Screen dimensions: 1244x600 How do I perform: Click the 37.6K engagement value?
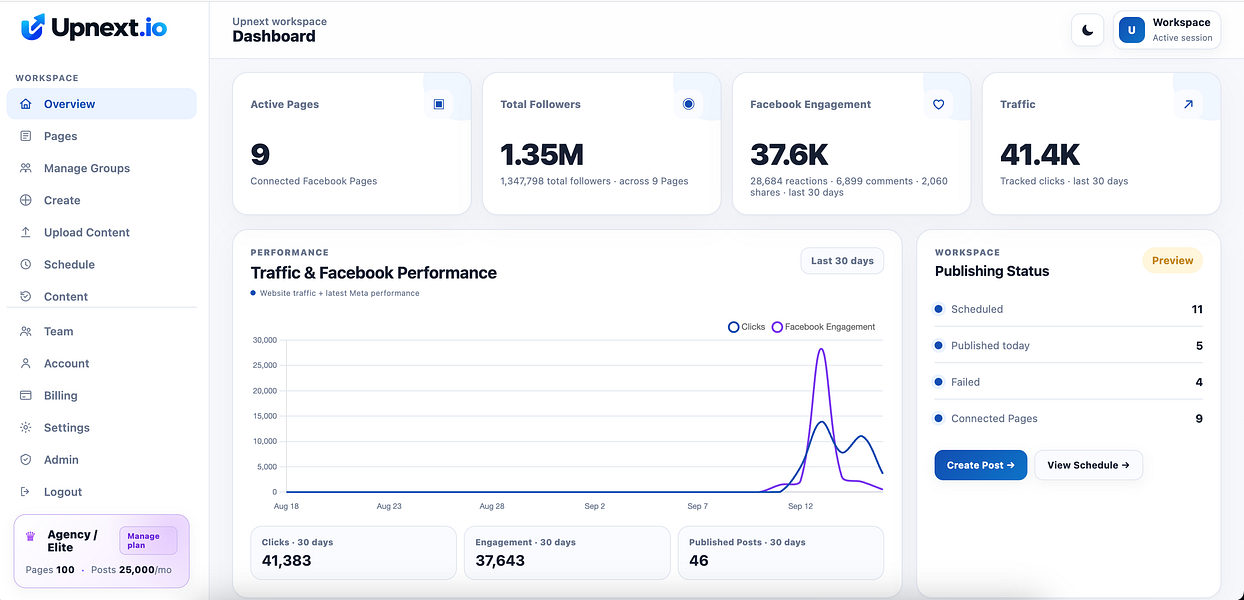(x=789, y=155)
